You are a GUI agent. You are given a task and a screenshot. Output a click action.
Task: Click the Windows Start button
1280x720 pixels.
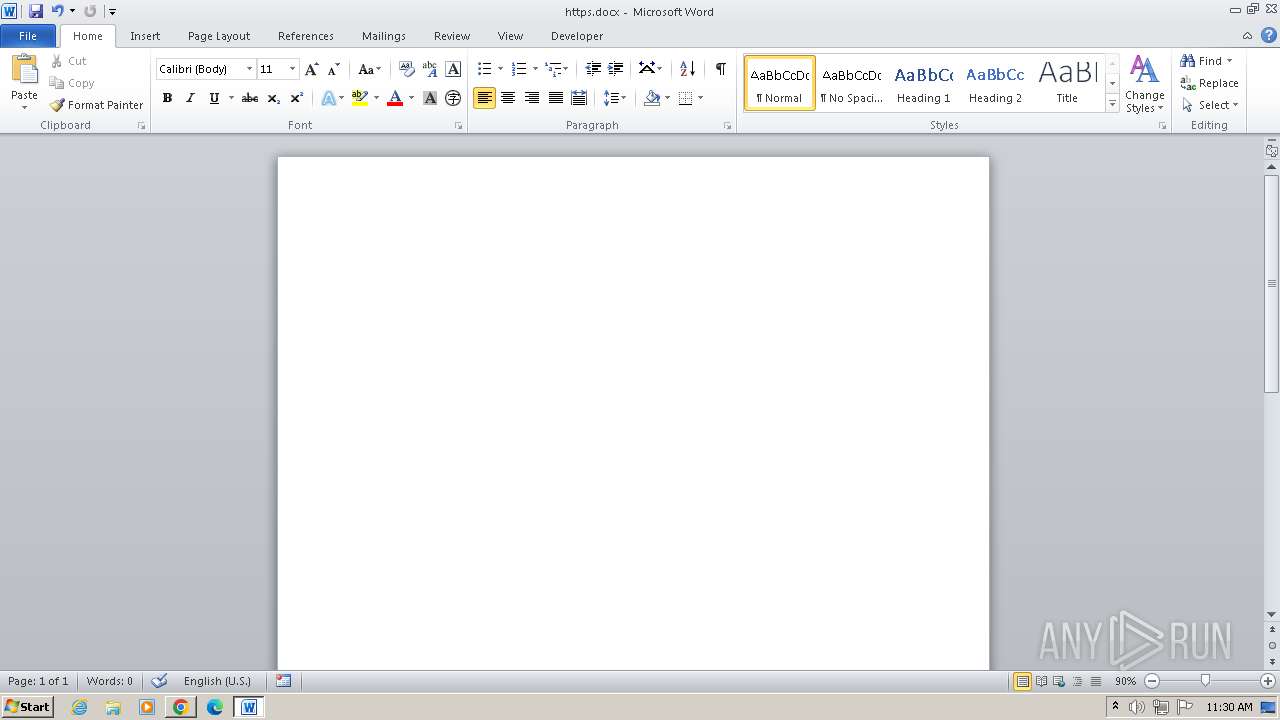27,707
